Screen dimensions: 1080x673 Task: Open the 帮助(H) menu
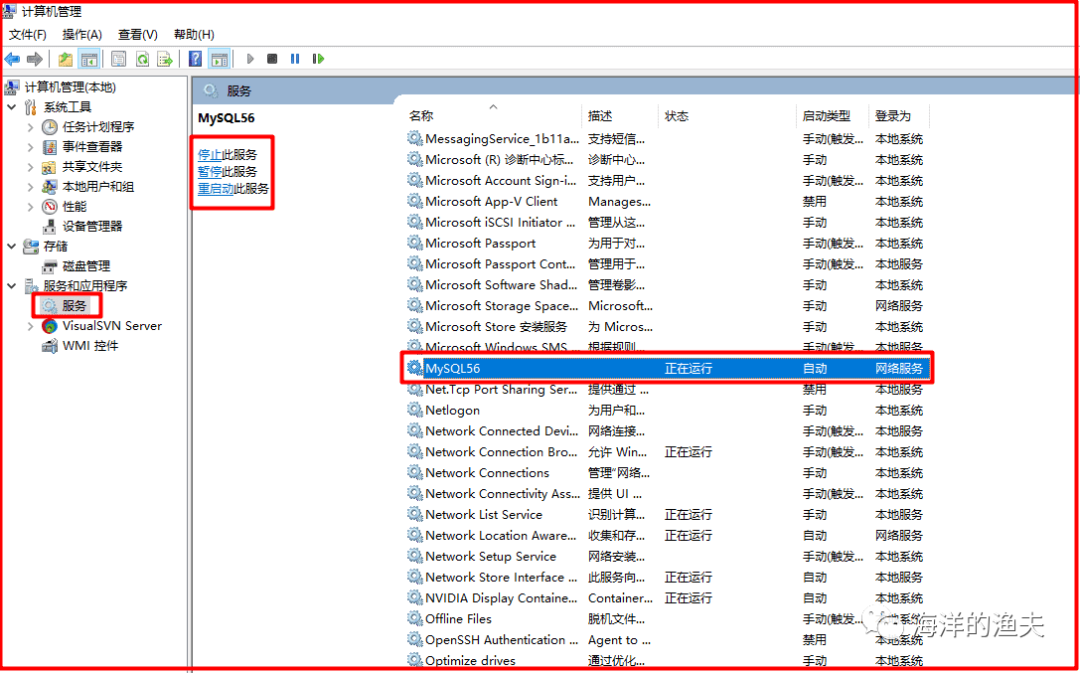point(194,34)
